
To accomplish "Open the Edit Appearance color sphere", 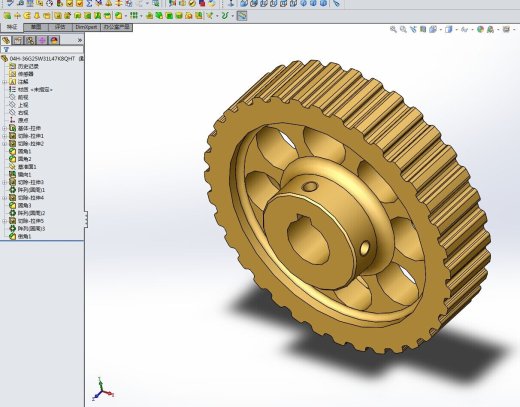I will click(x=480, y=29).
